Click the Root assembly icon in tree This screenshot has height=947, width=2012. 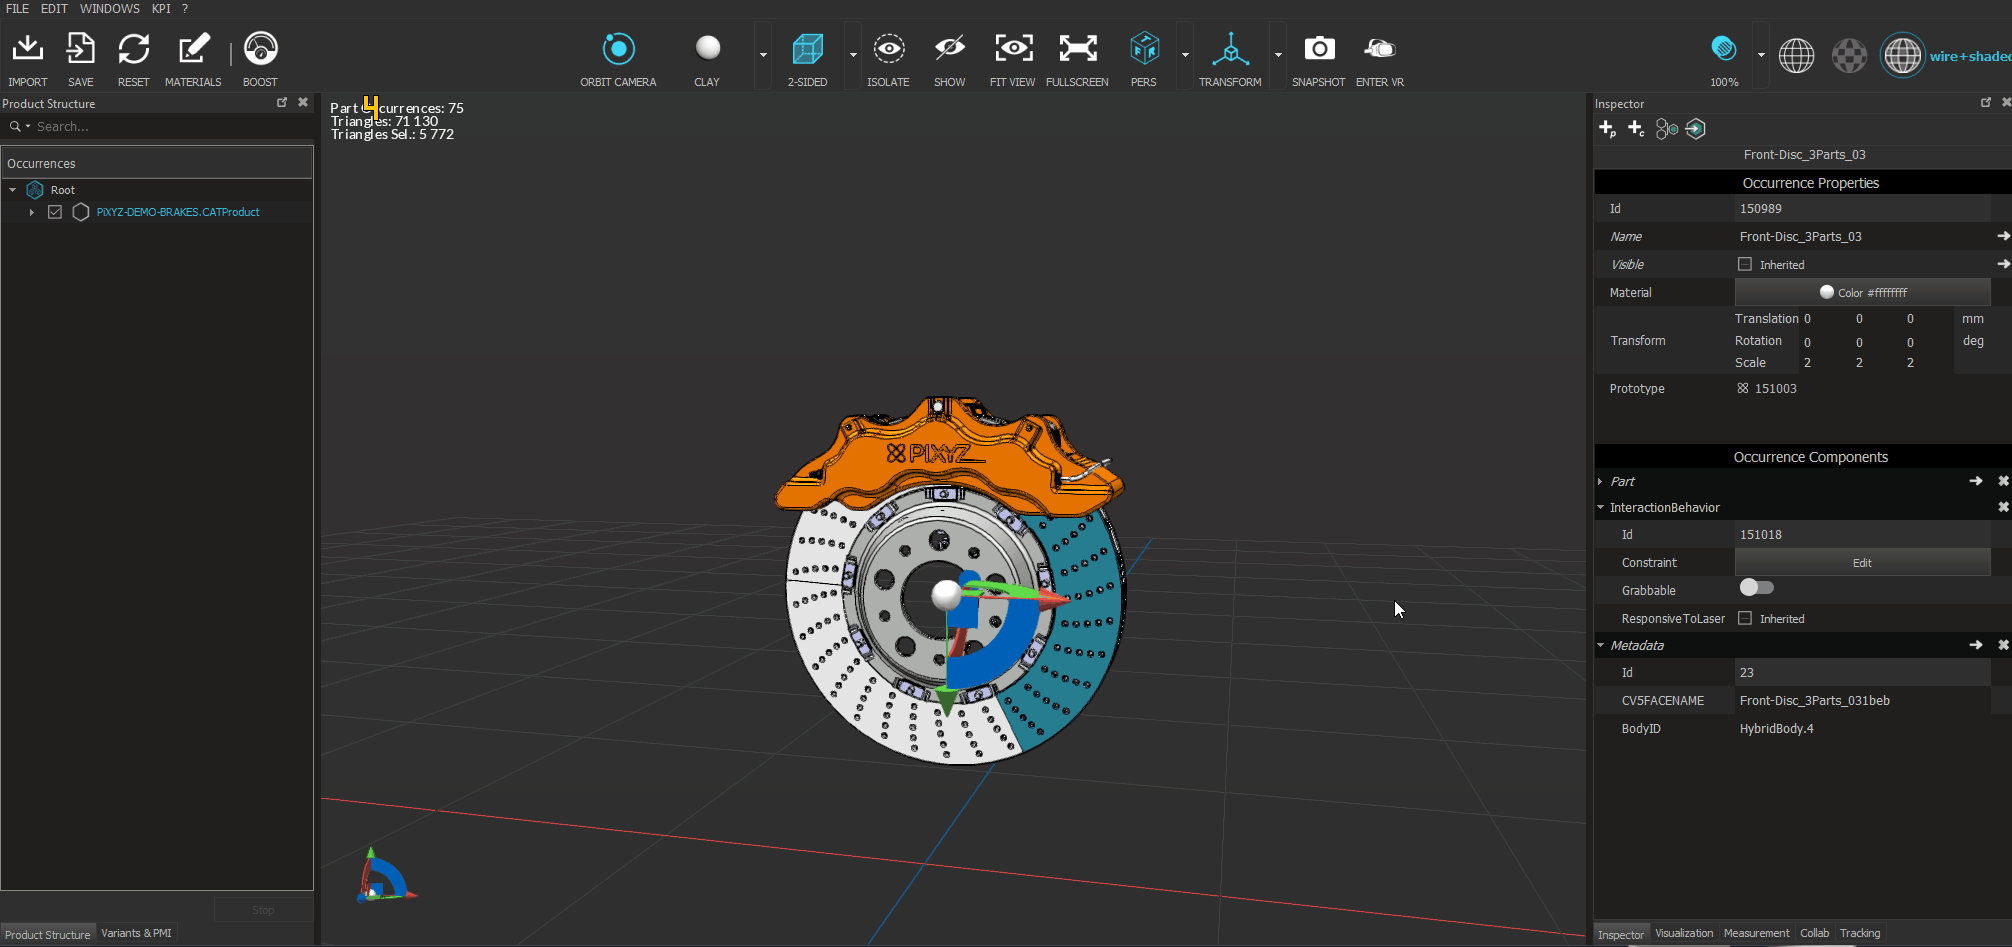tap(35, 190)
